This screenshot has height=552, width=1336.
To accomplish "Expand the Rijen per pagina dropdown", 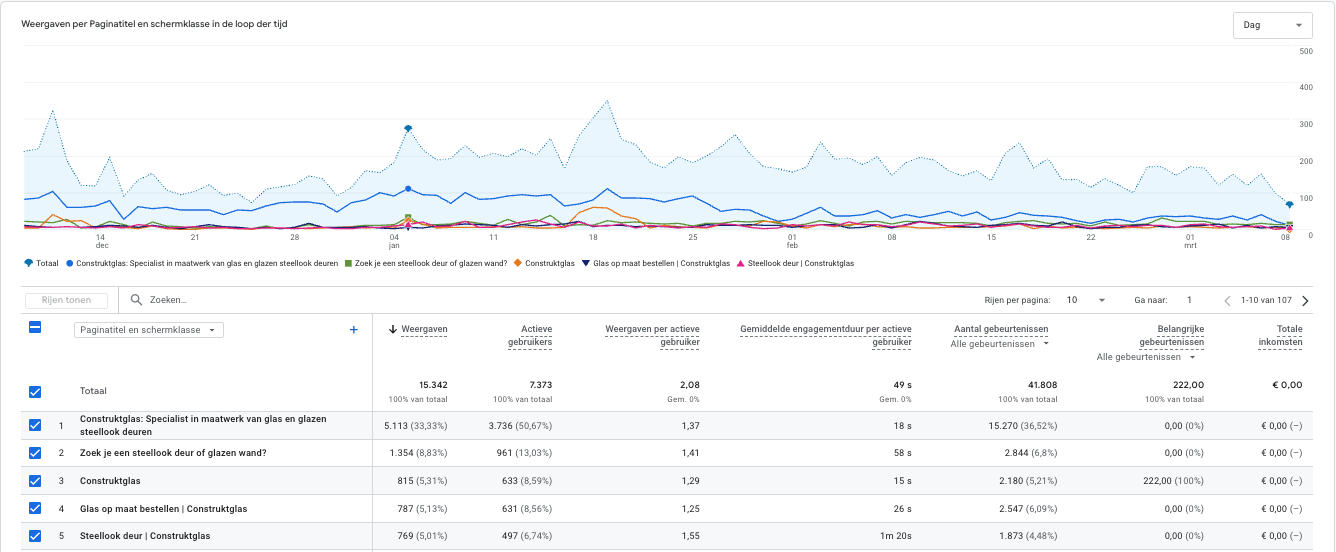I will click(x=1085, y=300).
